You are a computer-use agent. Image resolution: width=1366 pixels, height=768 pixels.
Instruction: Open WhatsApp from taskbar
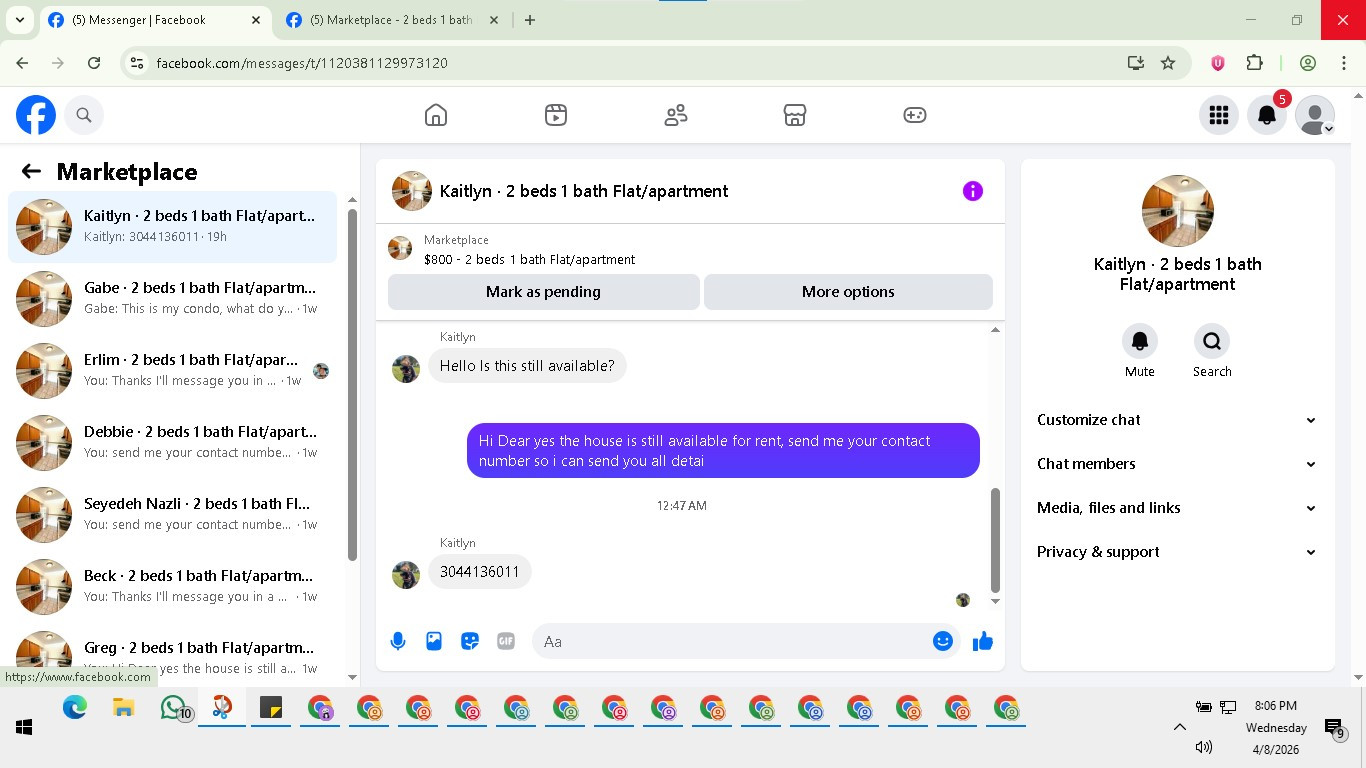pos(172,708)
